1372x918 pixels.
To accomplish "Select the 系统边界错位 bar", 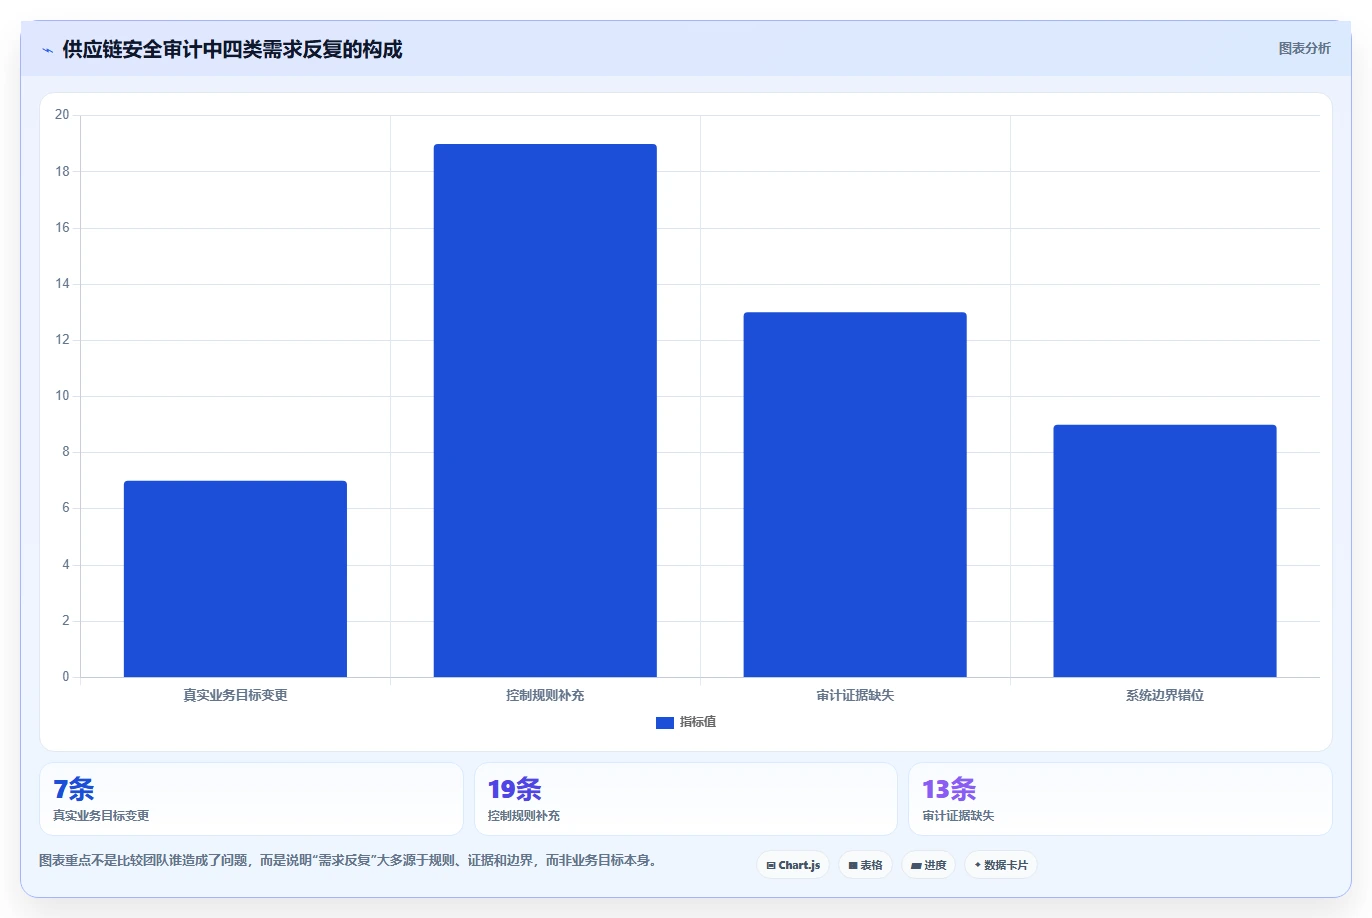I will tap(1165, 551).
